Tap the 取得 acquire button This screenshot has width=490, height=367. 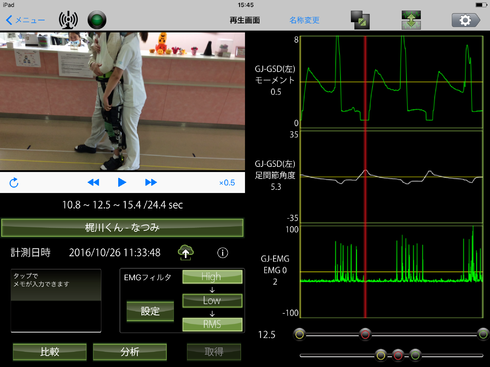pos(214,352)
